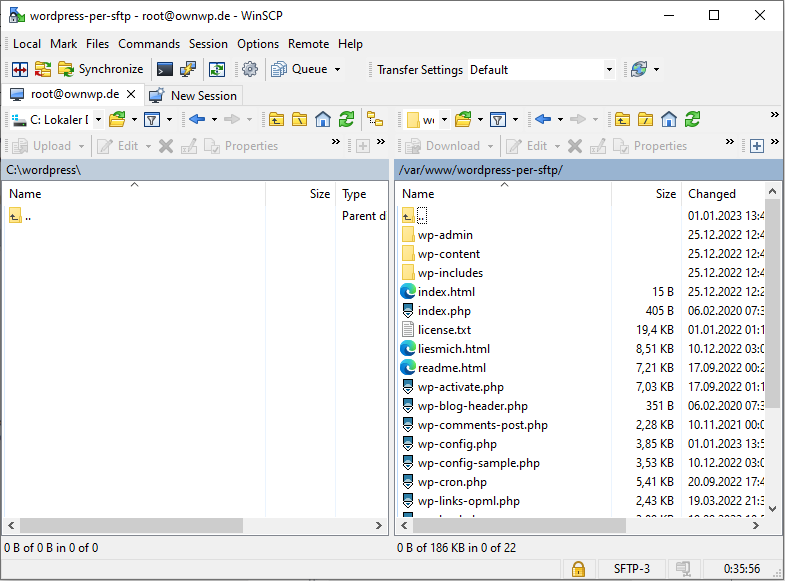Go back in remote panel history
The image size is (785, 581).
(x=543, y=119)
